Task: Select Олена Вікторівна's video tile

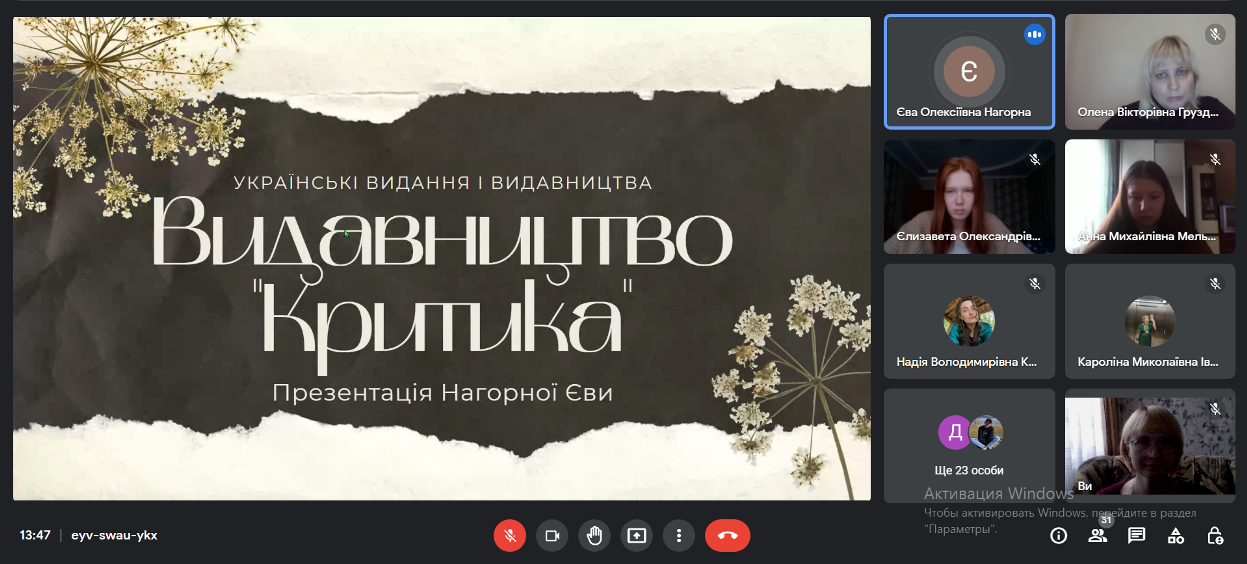Action: coord(1150,72)
